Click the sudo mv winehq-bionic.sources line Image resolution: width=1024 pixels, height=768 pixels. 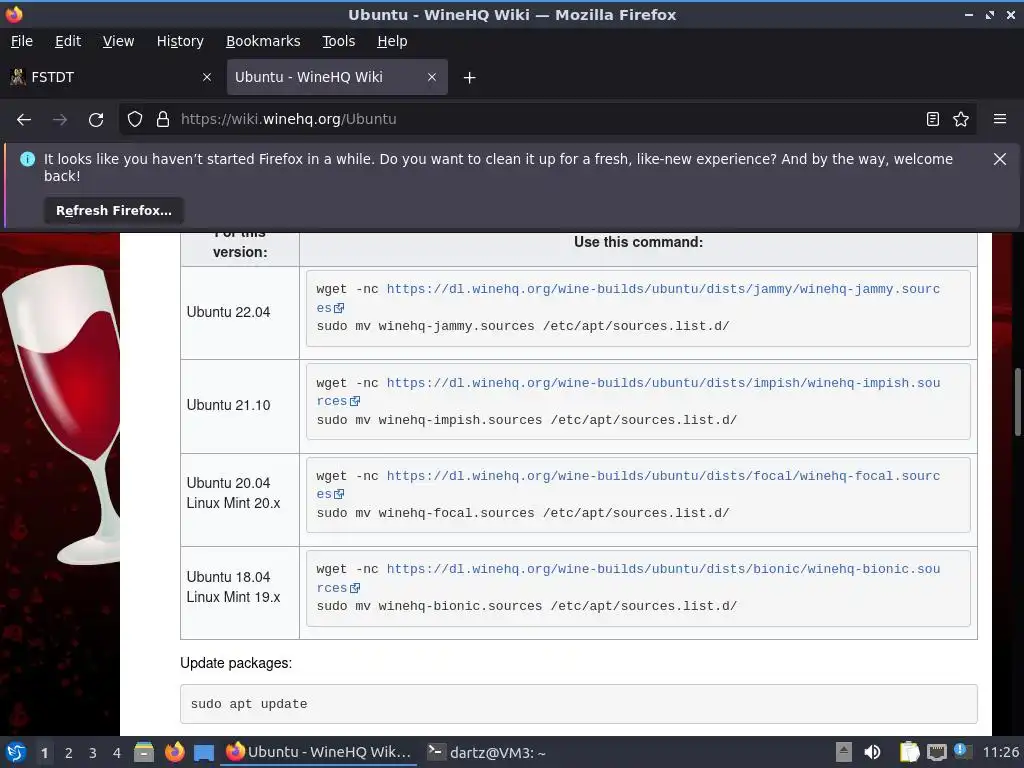pos(526,607)
